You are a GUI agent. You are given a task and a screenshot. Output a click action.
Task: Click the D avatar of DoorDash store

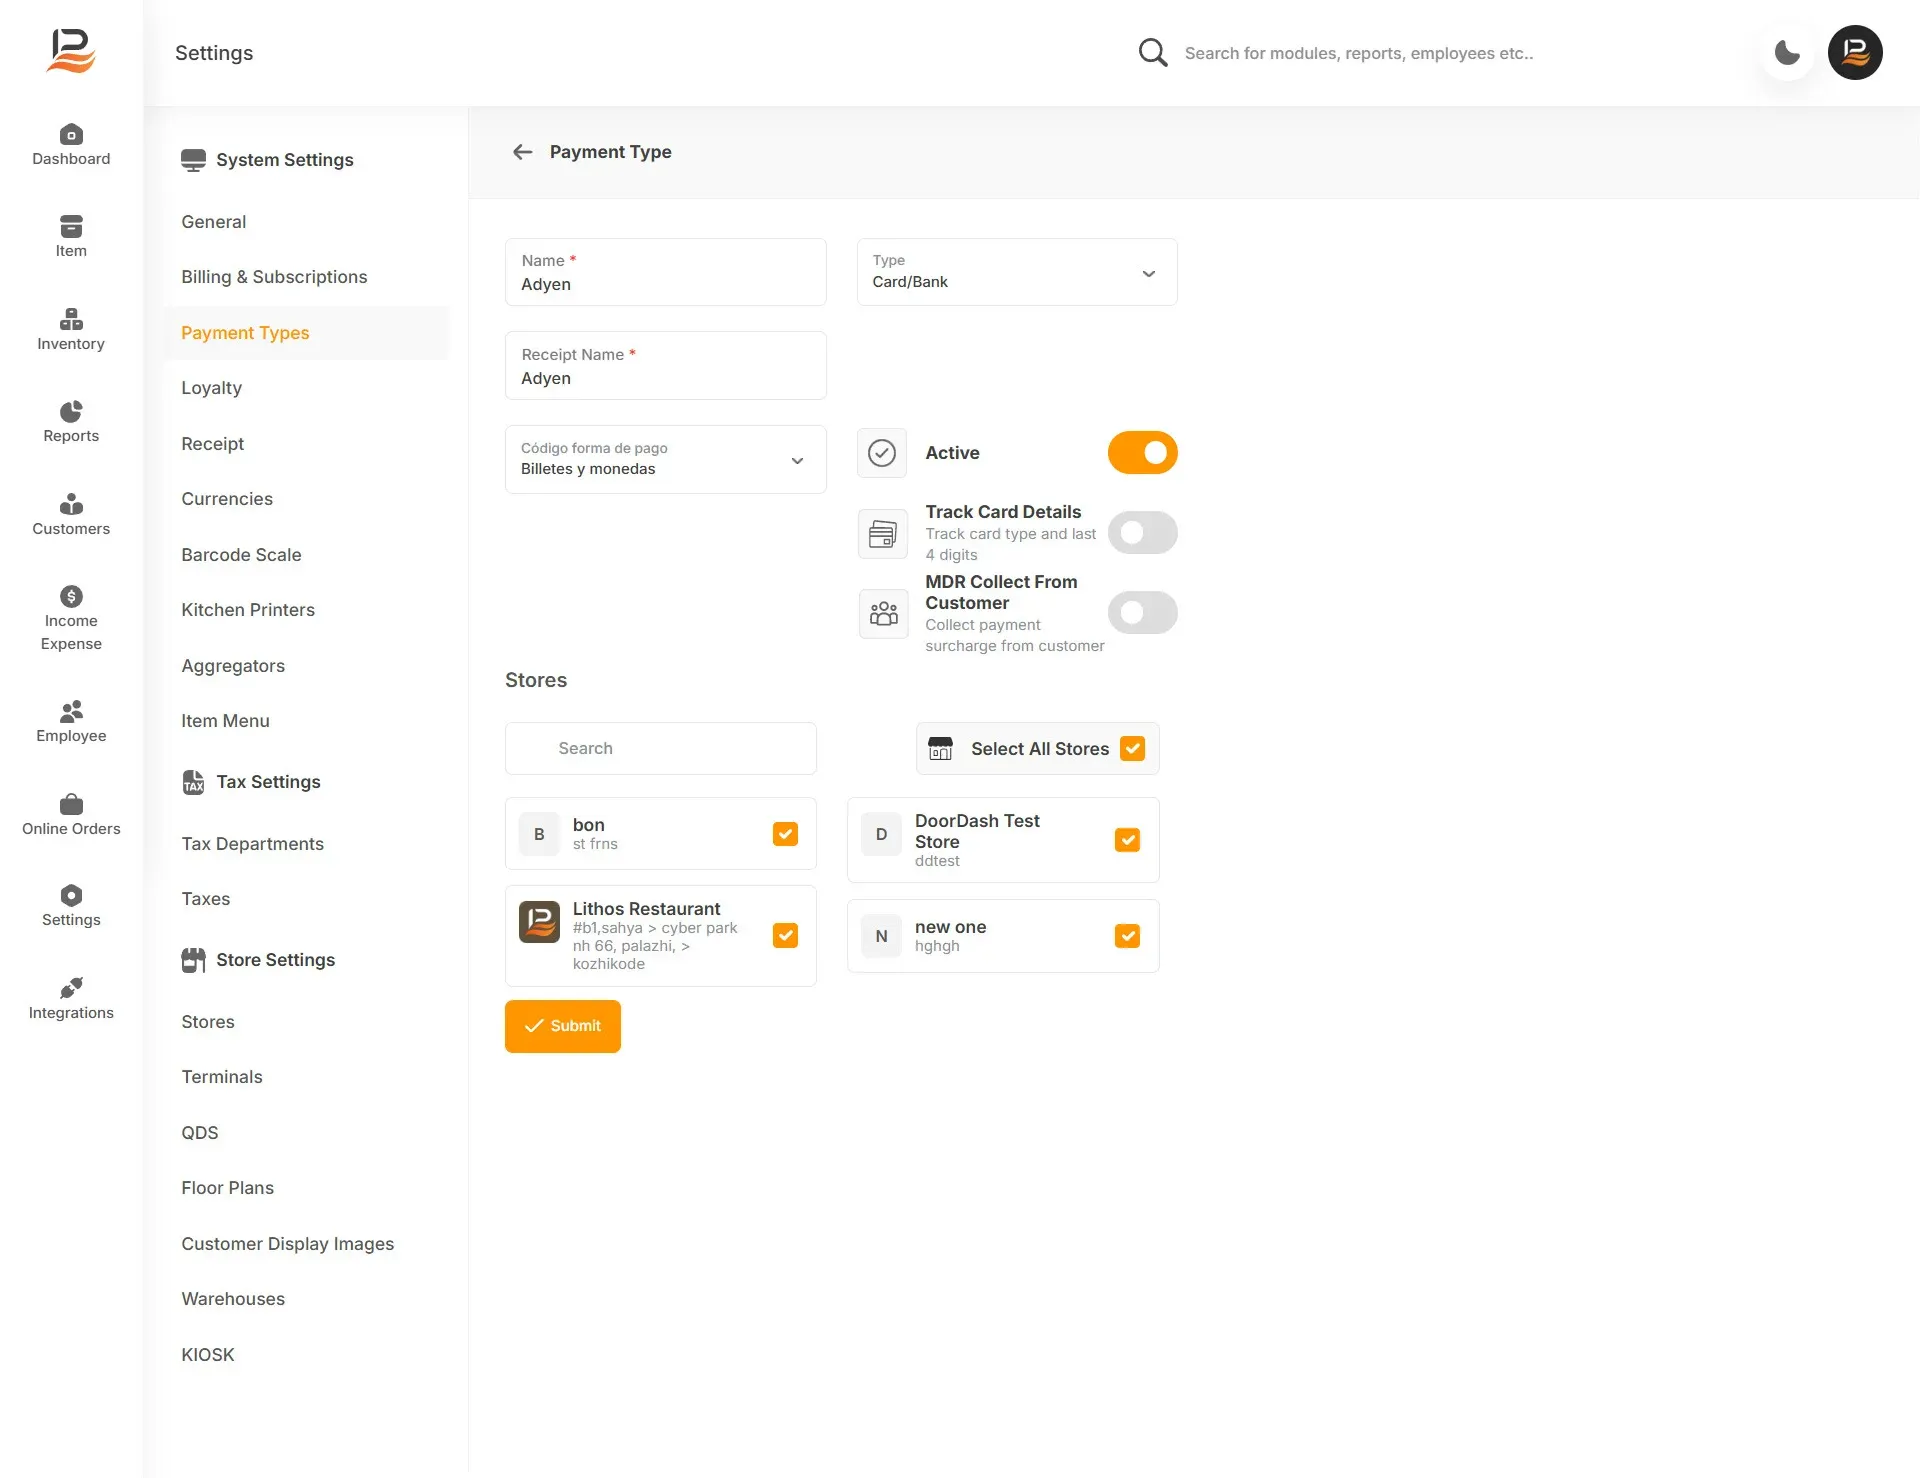point(881,834)
